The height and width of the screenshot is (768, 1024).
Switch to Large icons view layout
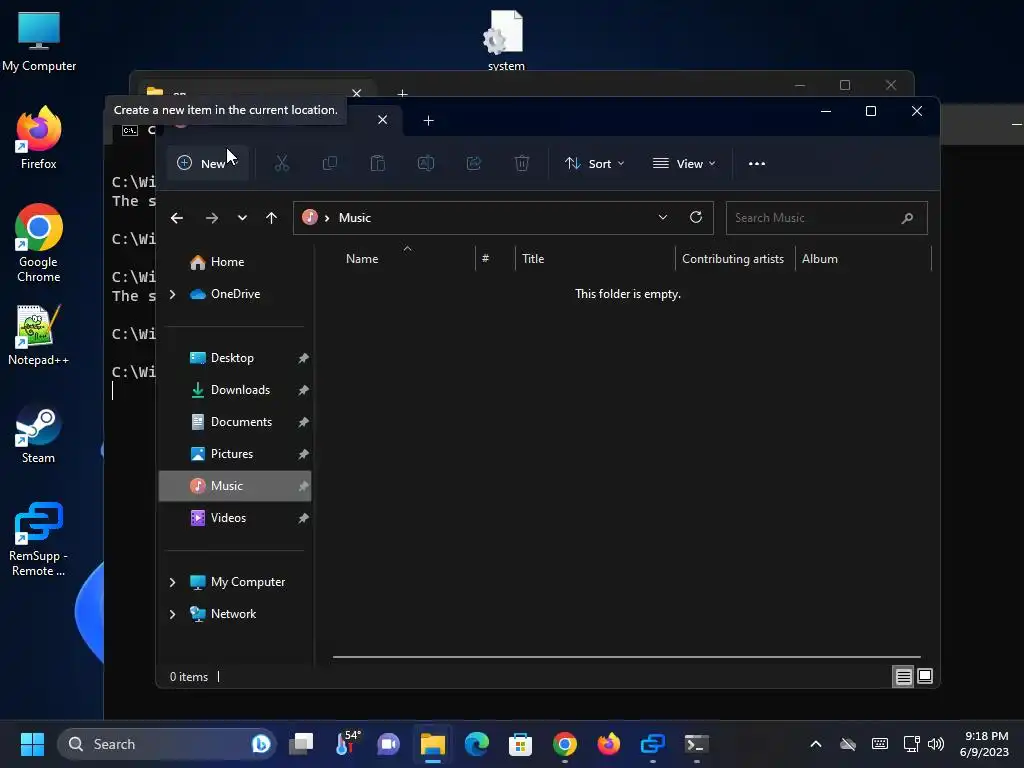pos(925,677)
